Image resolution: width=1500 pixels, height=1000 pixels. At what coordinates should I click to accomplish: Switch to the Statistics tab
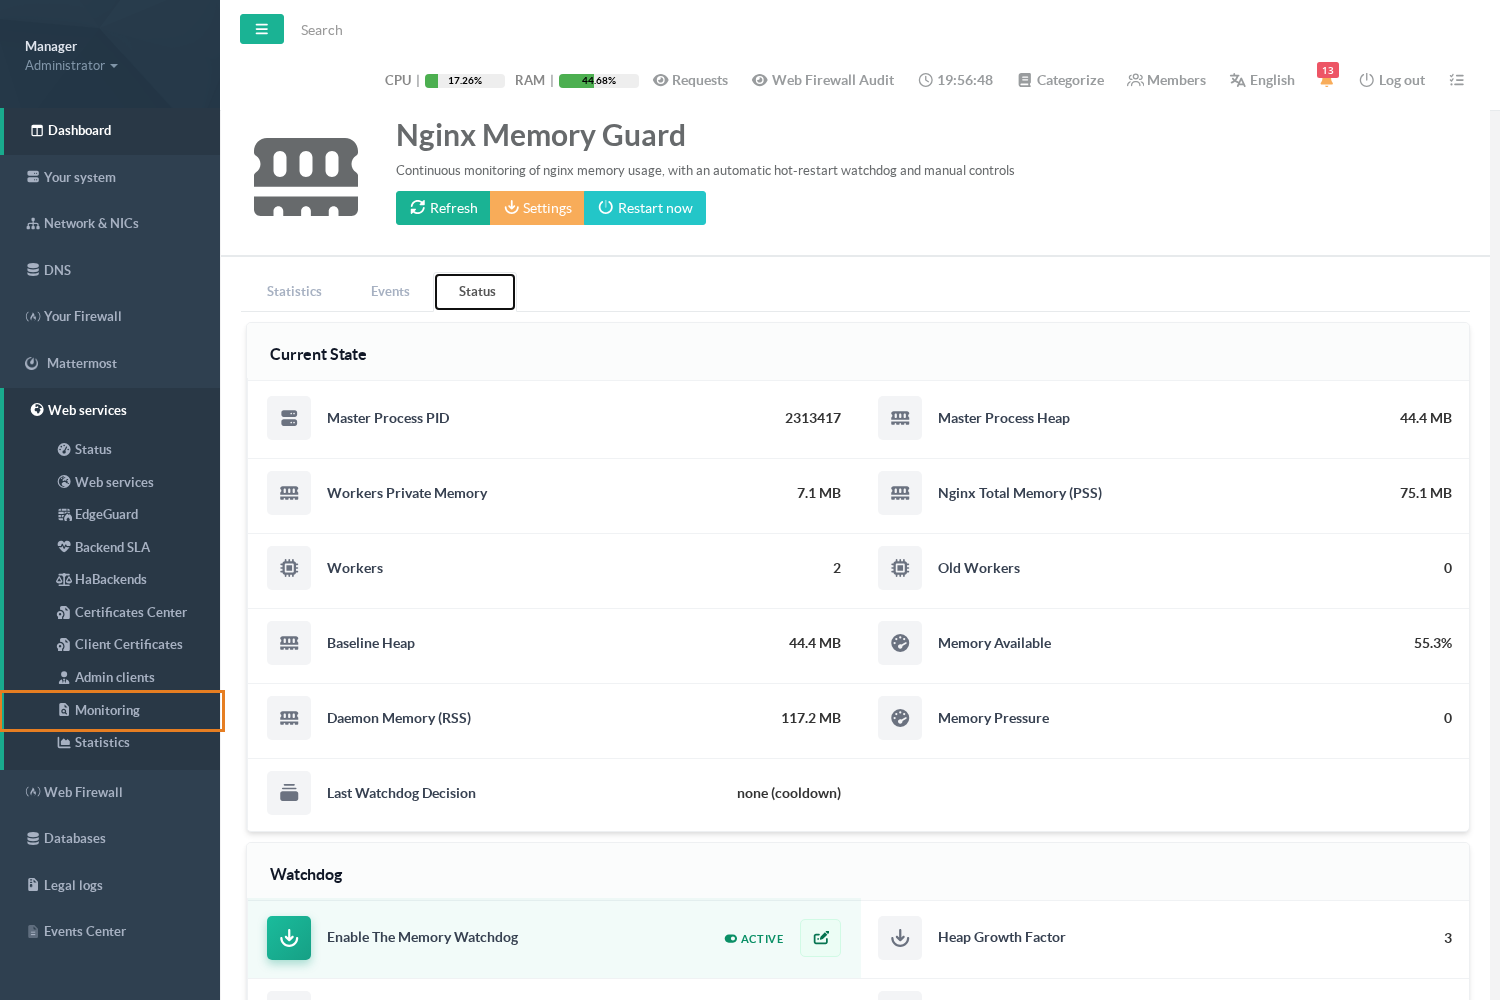pyautogui.click(x=294, y=291)
